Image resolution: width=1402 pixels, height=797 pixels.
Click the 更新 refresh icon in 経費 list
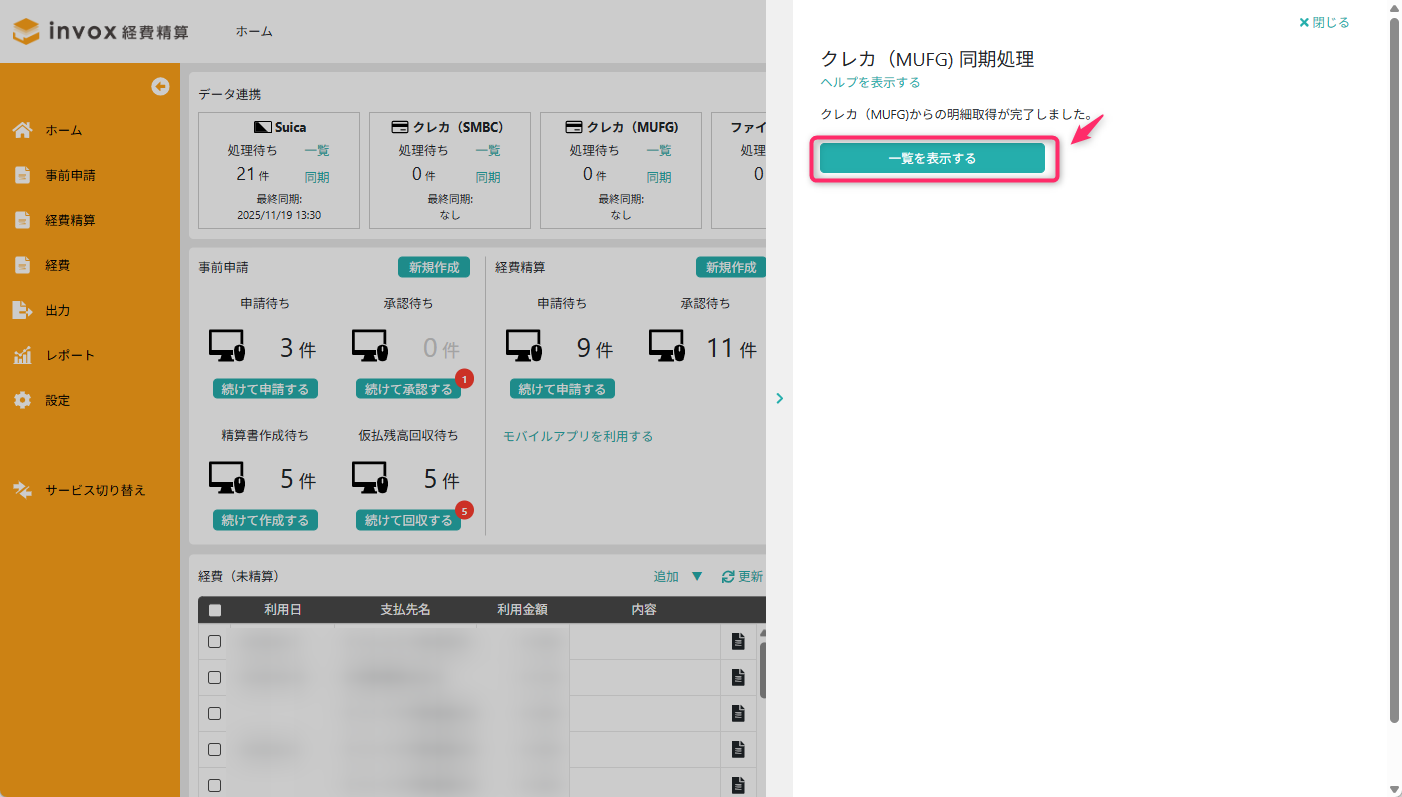pos(728,577)
